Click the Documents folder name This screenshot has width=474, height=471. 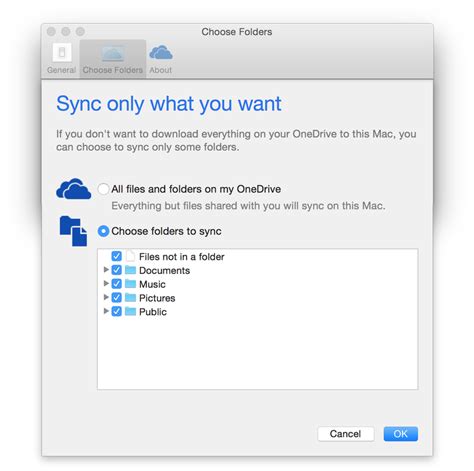click(x=164, y=270)
